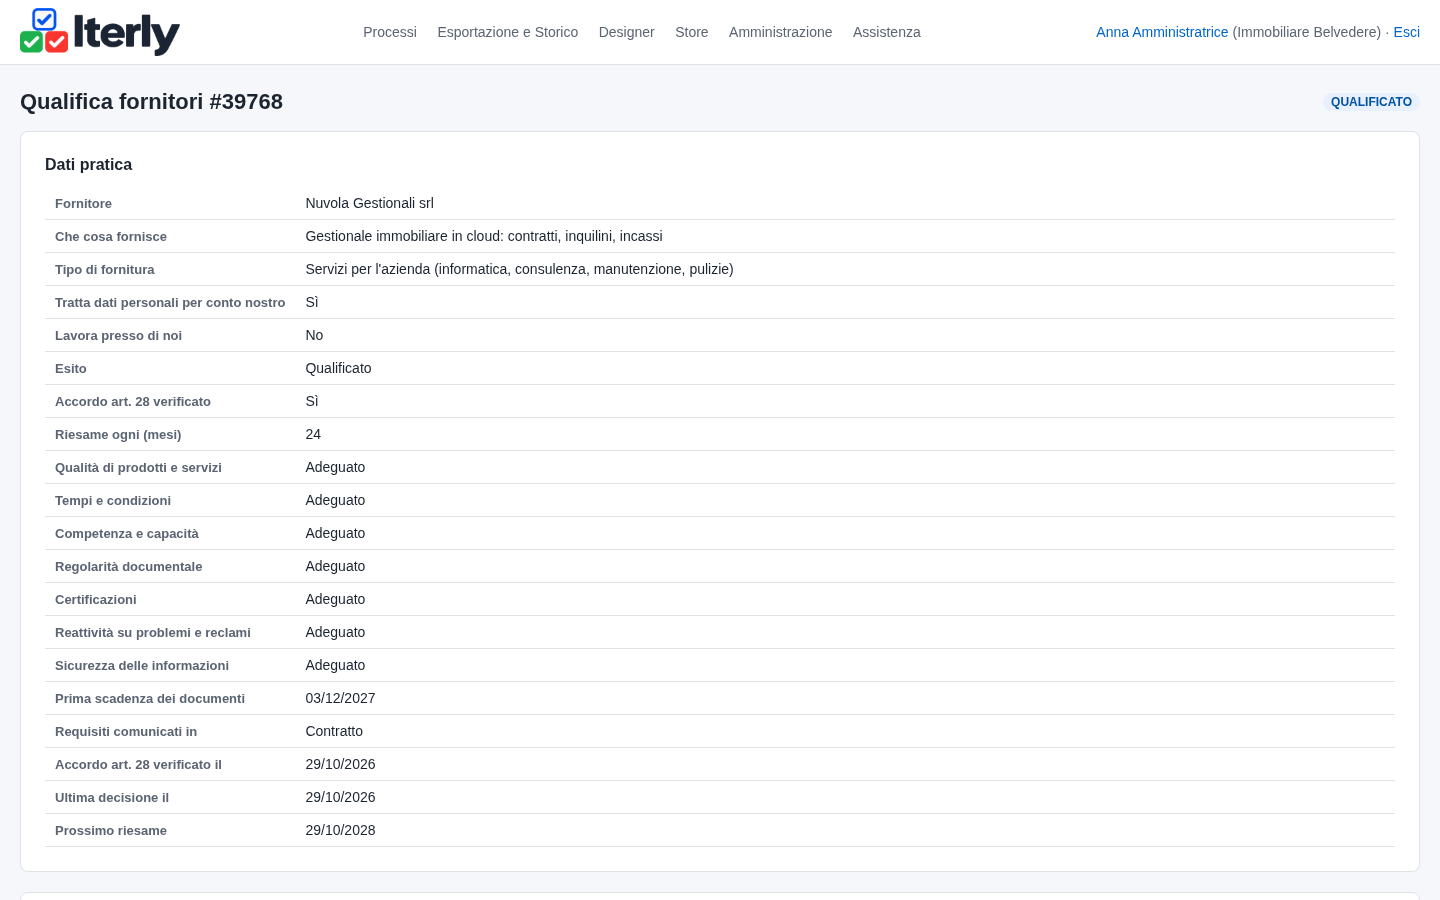Click the Regolarità documentale label
The height and width of the screenshot is (900, 1440).
(128, 567)
